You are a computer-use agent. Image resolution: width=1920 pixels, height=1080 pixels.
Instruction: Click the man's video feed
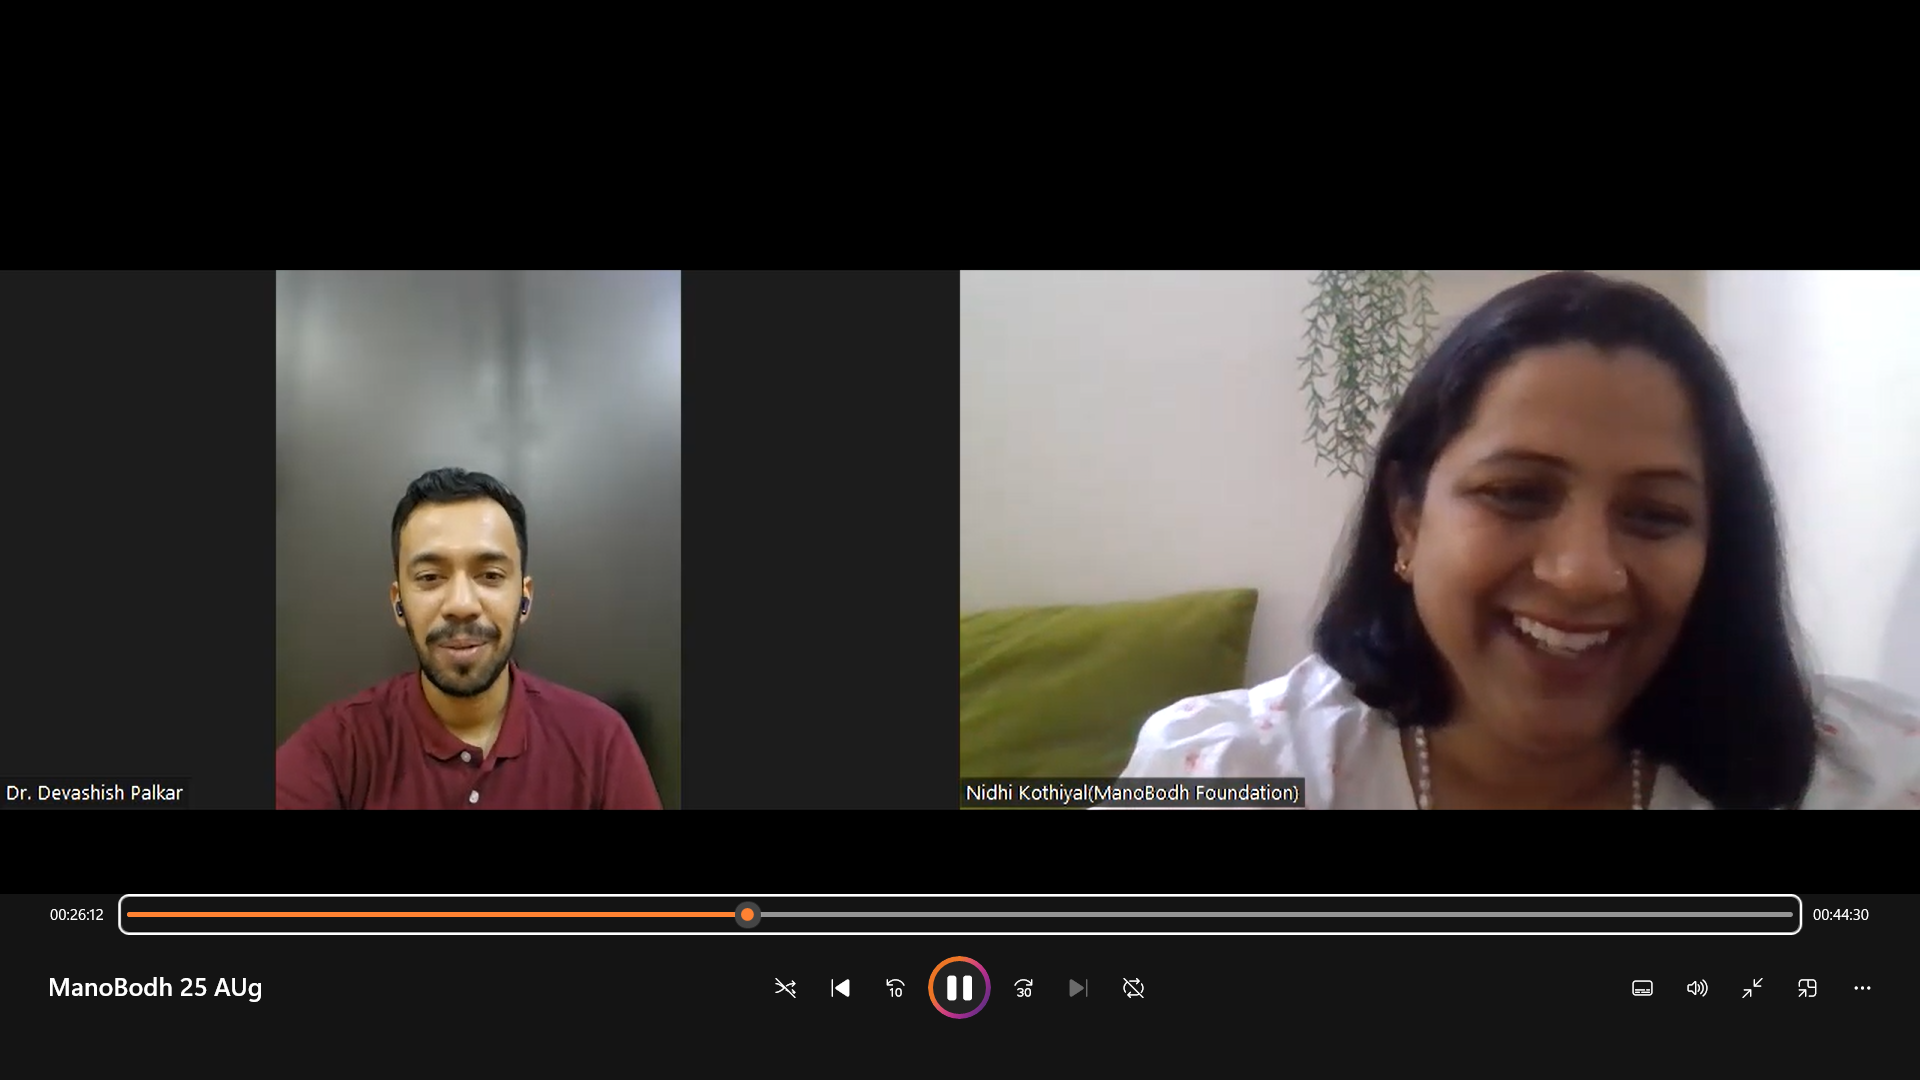(x=478, y=540)
